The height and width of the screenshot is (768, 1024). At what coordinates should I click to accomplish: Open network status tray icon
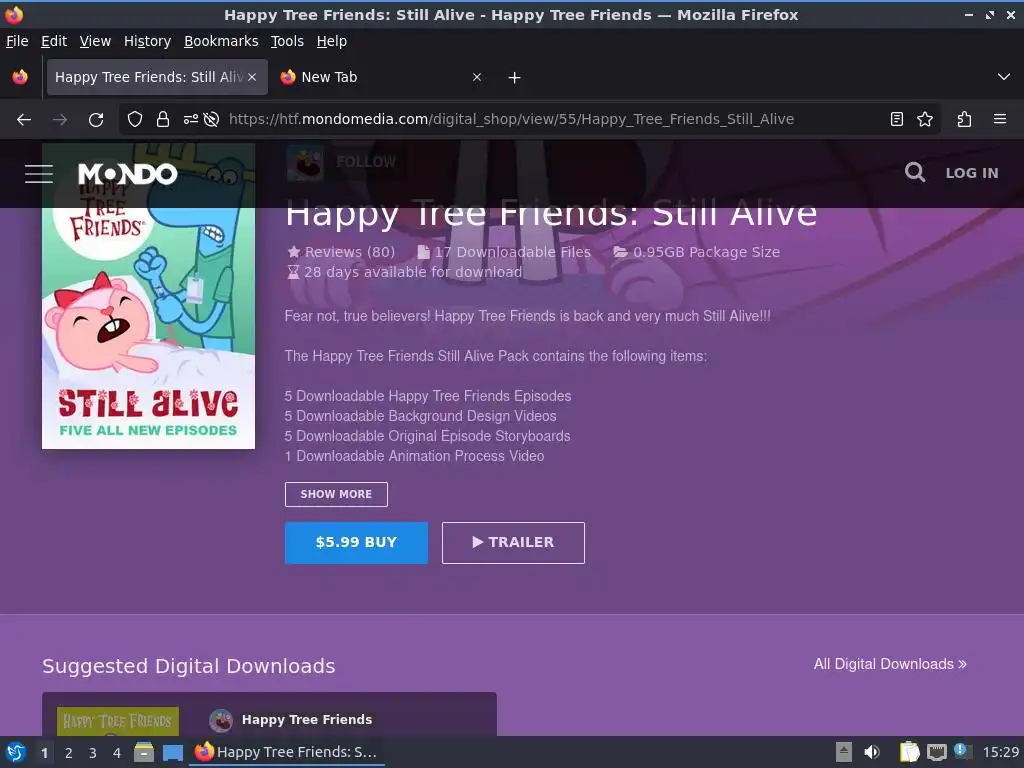point(936,752)
